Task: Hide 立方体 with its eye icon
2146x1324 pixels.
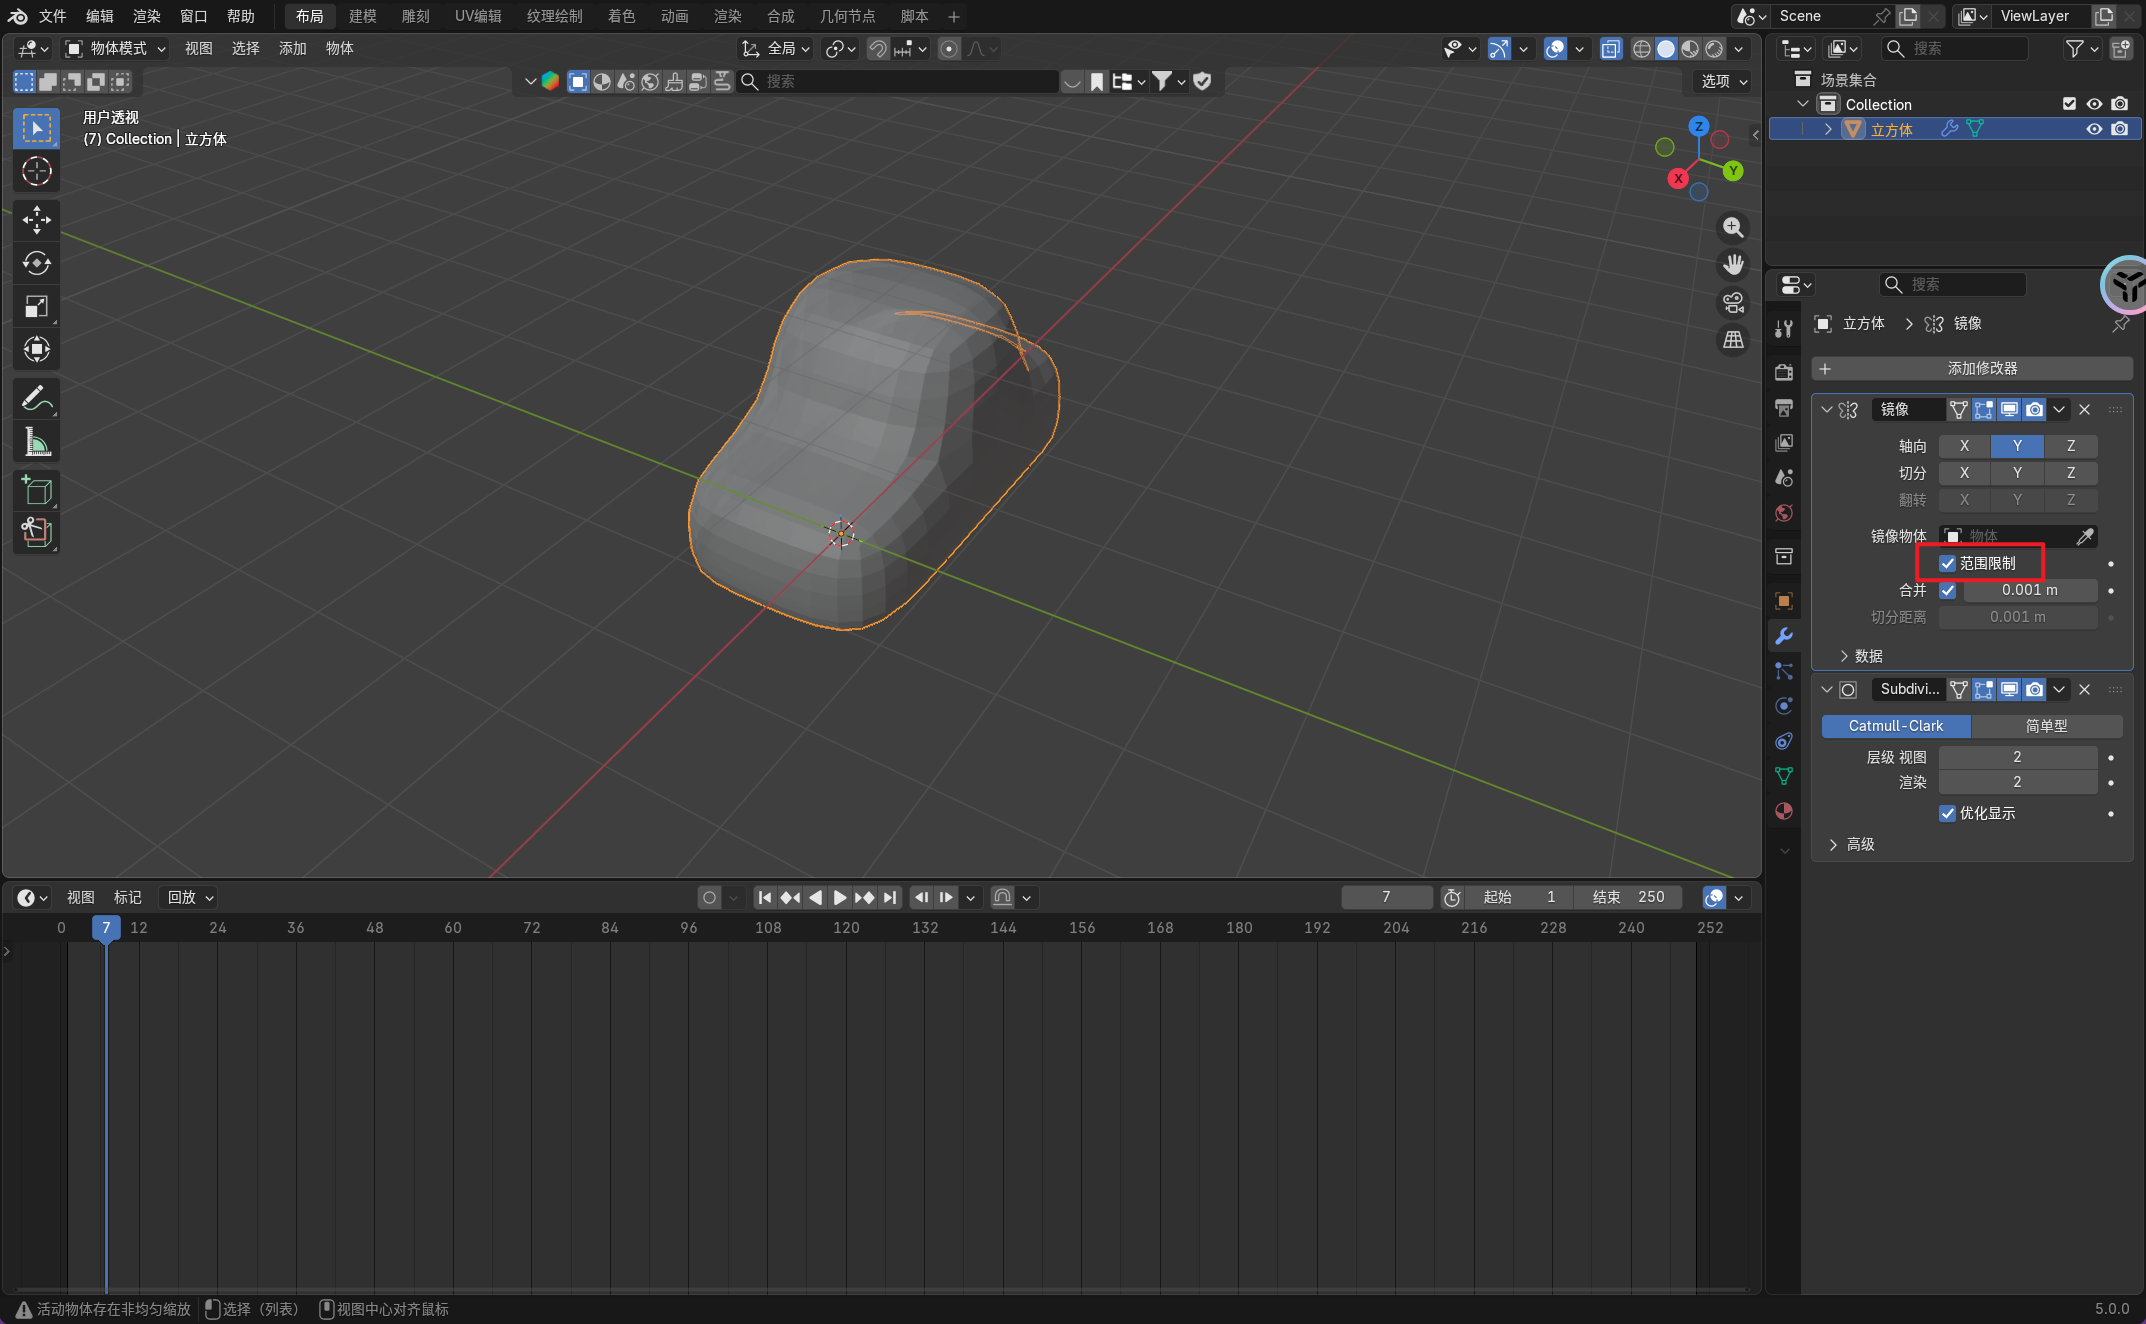Action: click(2094, 129)
